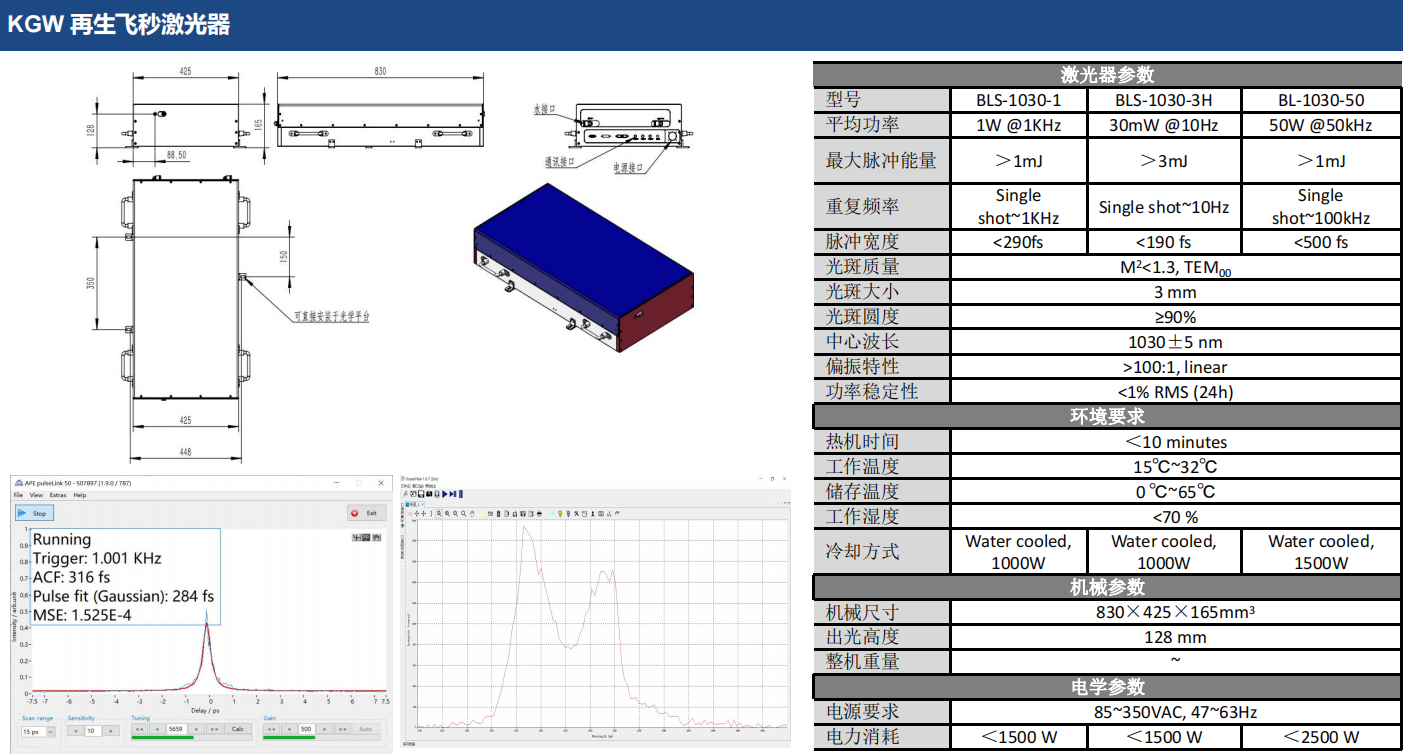Click the Gain single-right arrow button

[x=326, y=729]
